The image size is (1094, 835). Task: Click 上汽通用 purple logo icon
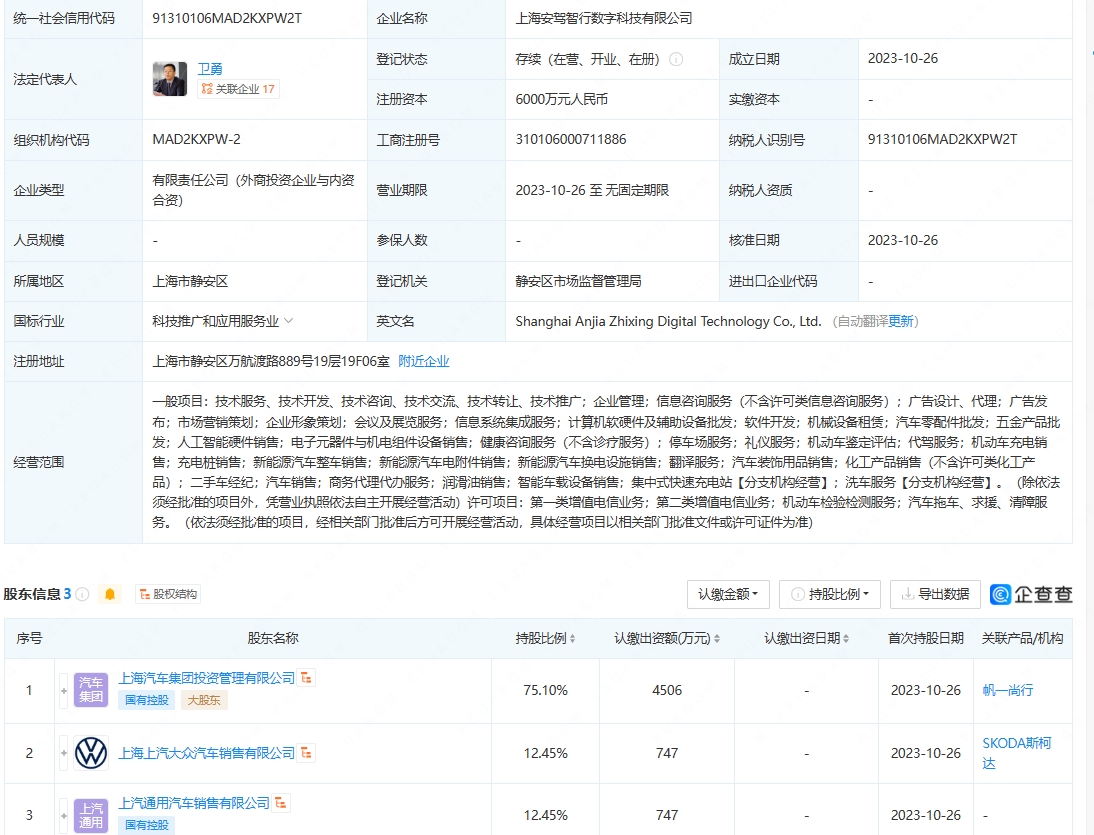[91, 815]
